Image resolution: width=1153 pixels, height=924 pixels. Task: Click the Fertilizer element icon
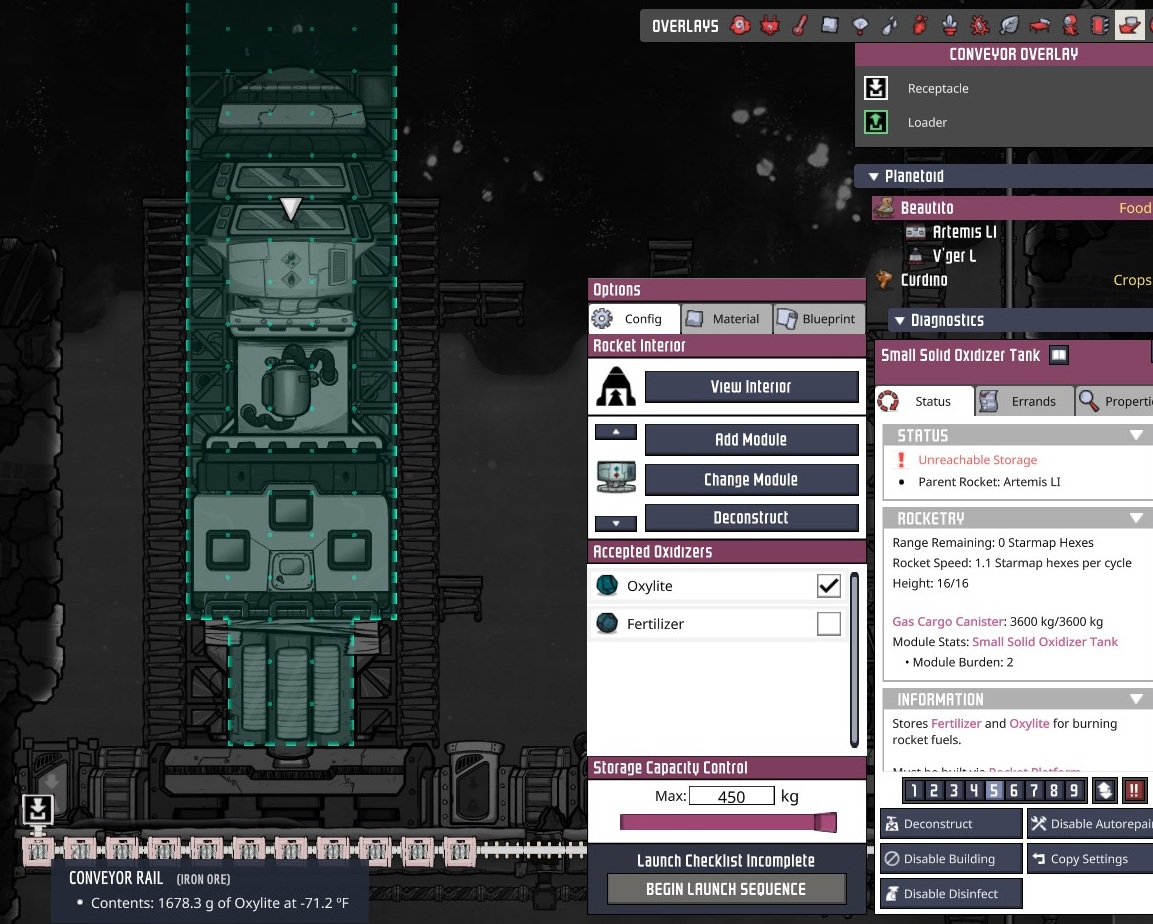tap(607, 623)
